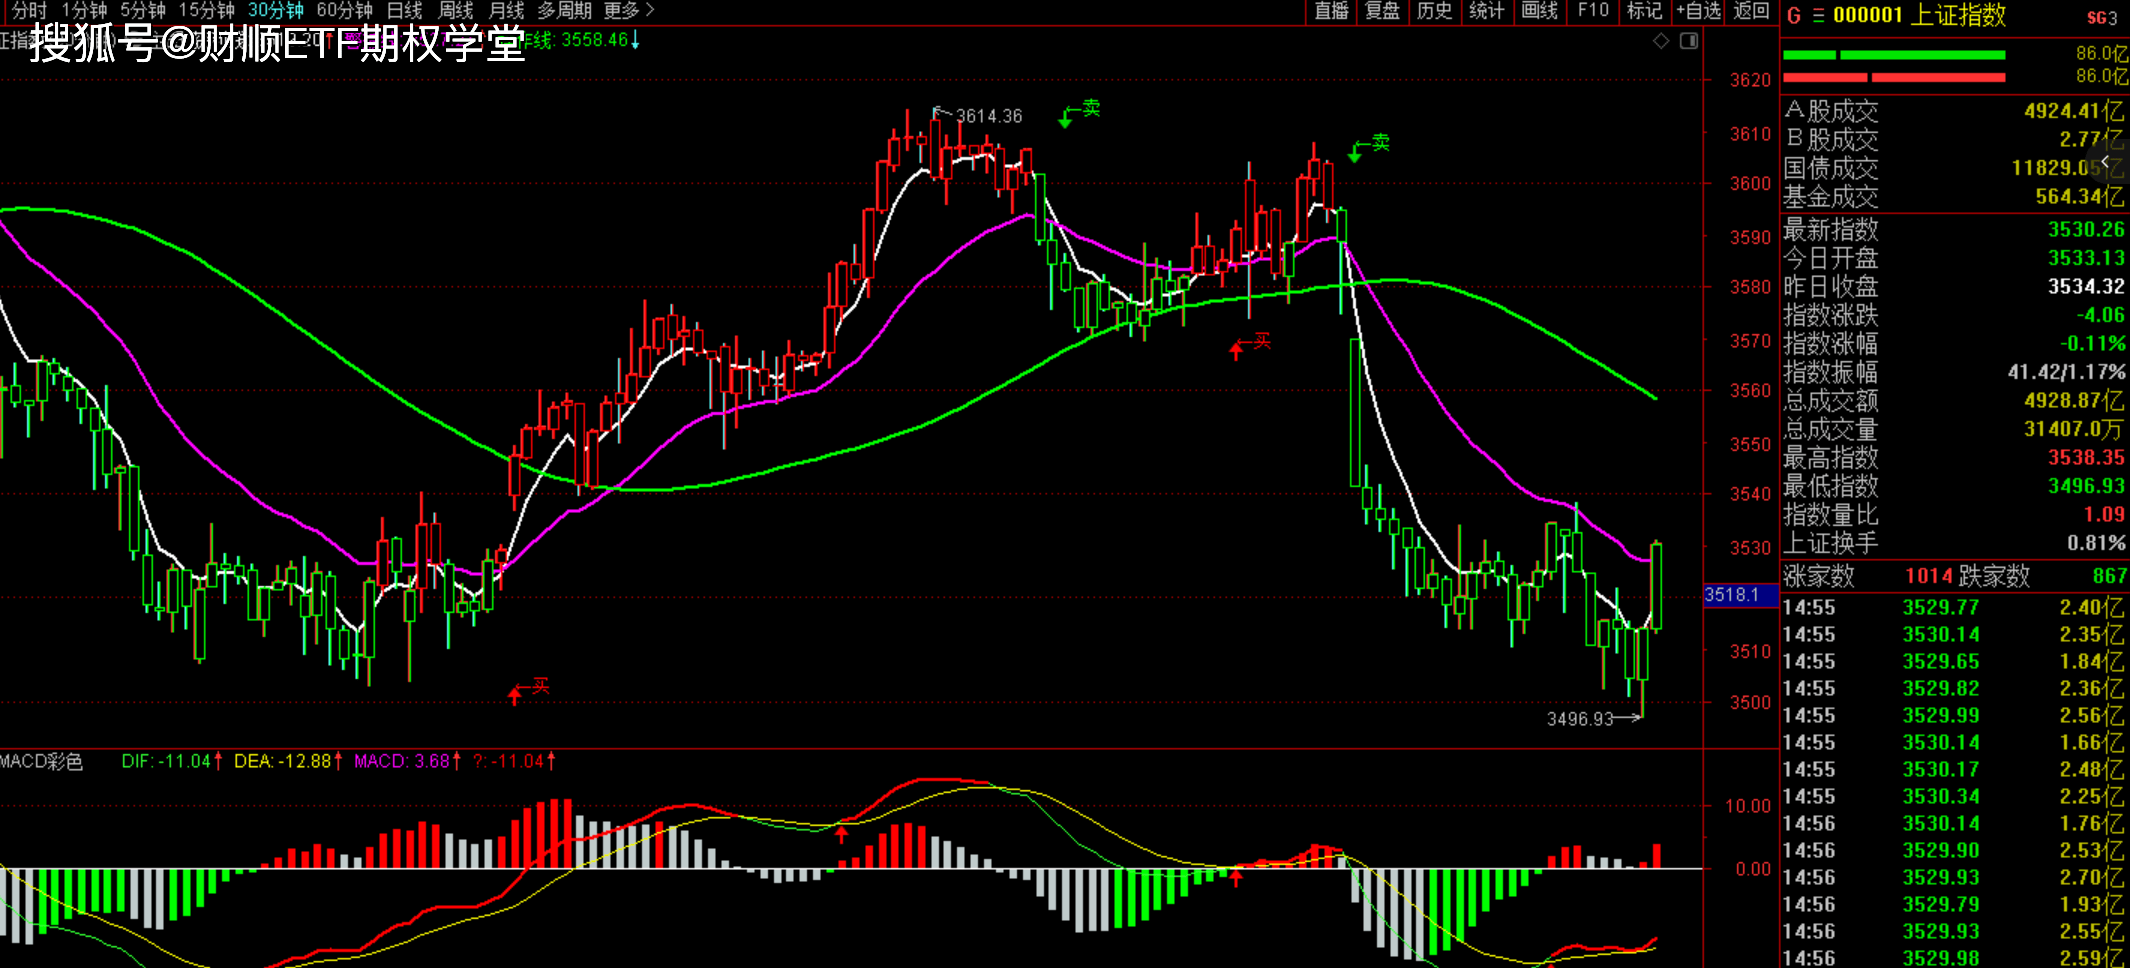Toggle the side panel layout icon
This screenshot has height=968, width=2130.
tap(1689, 41)
